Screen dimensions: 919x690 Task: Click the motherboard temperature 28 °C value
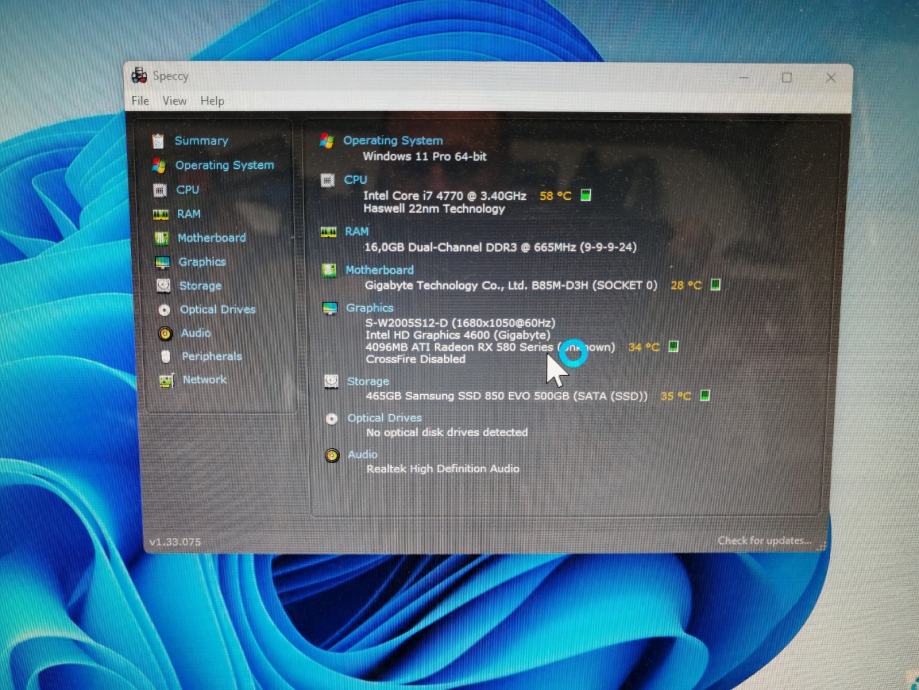686,285
